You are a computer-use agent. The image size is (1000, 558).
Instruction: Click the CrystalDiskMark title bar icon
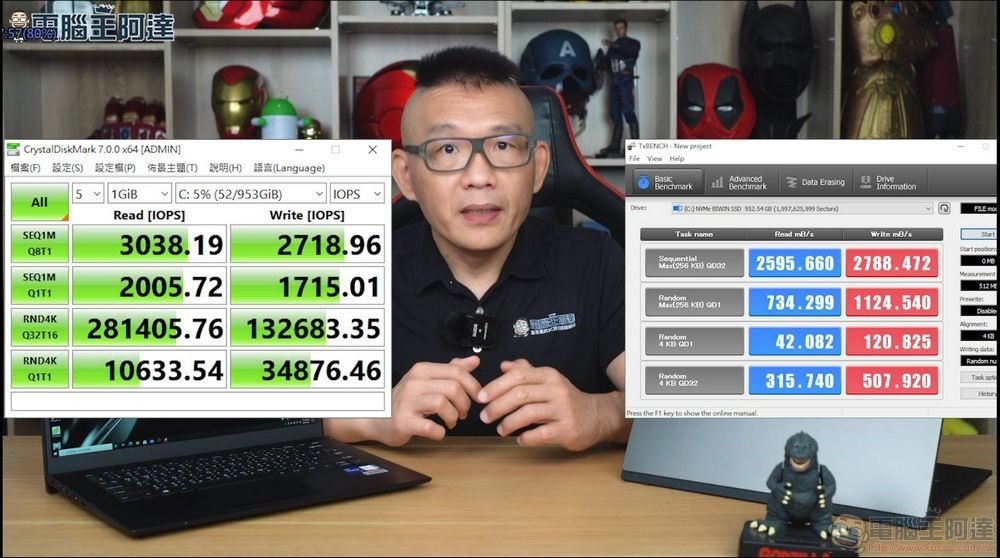point(14,149)
